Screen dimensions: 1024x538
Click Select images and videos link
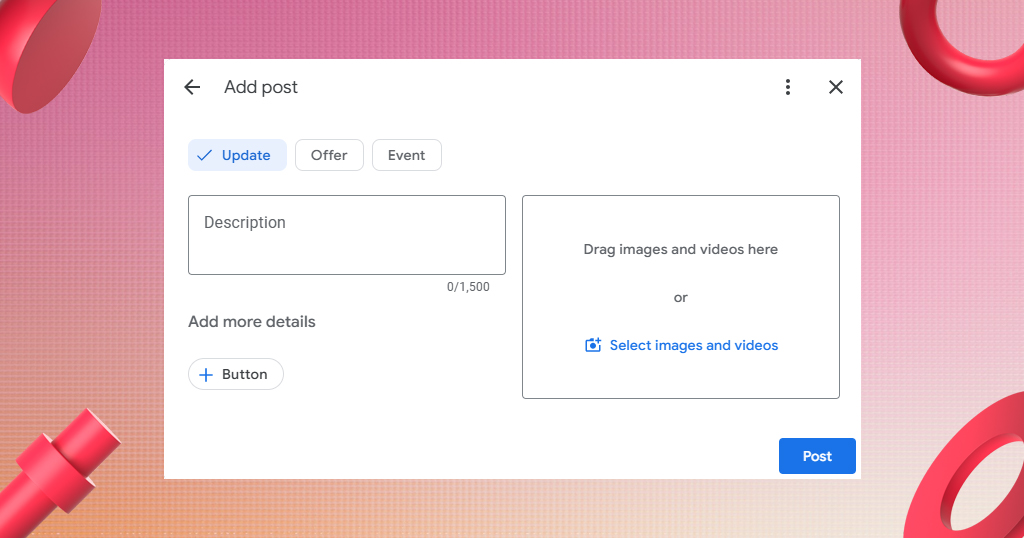(681, 345)
